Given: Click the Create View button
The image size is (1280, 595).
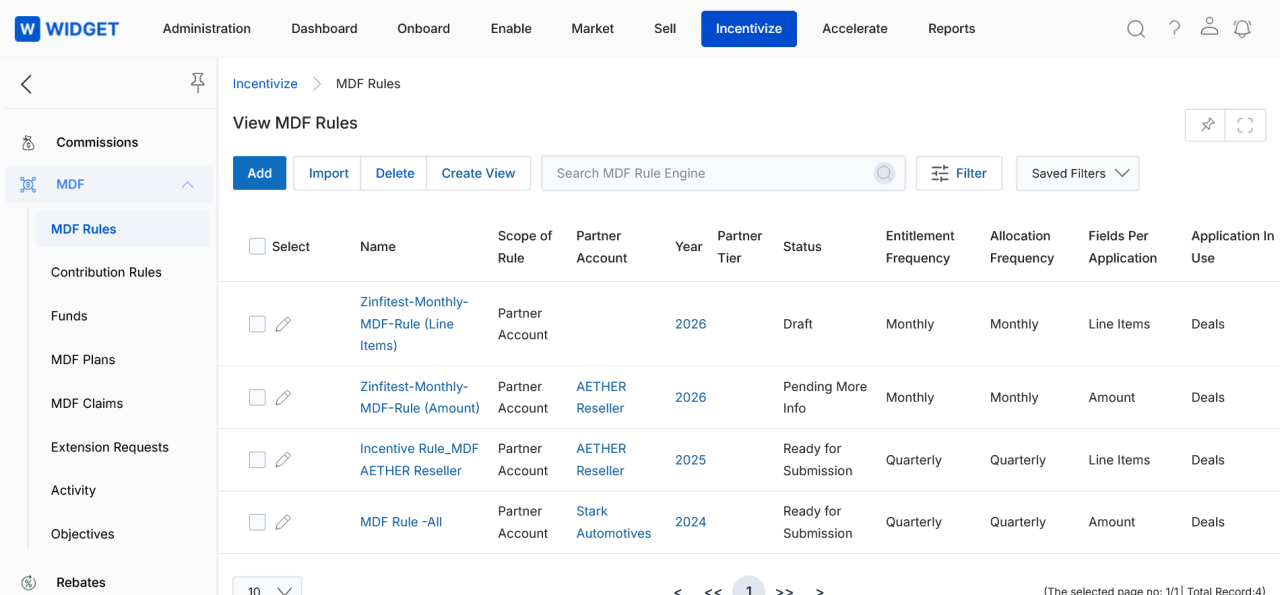Looking at the screenshot, I should pyautogui.click(x=479, y=173).
